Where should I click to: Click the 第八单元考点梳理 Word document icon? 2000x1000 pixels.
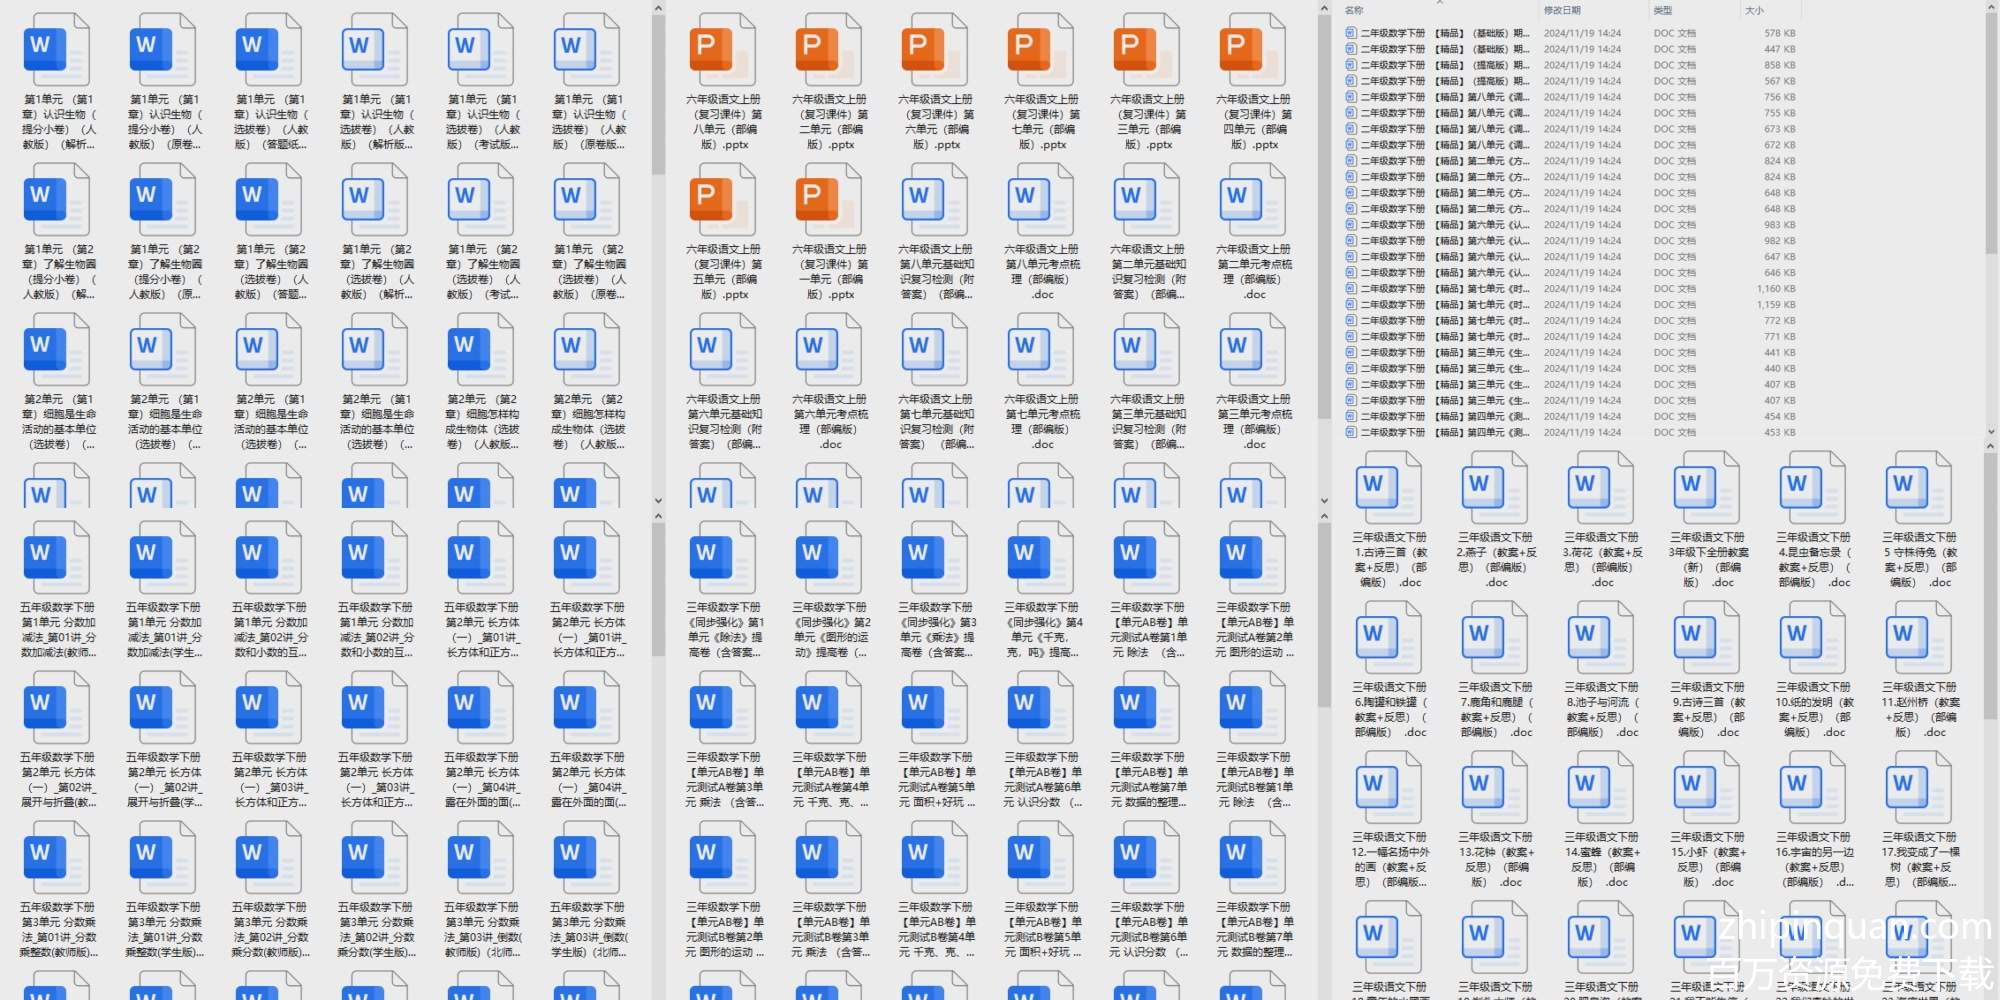tap(1041, 199)
